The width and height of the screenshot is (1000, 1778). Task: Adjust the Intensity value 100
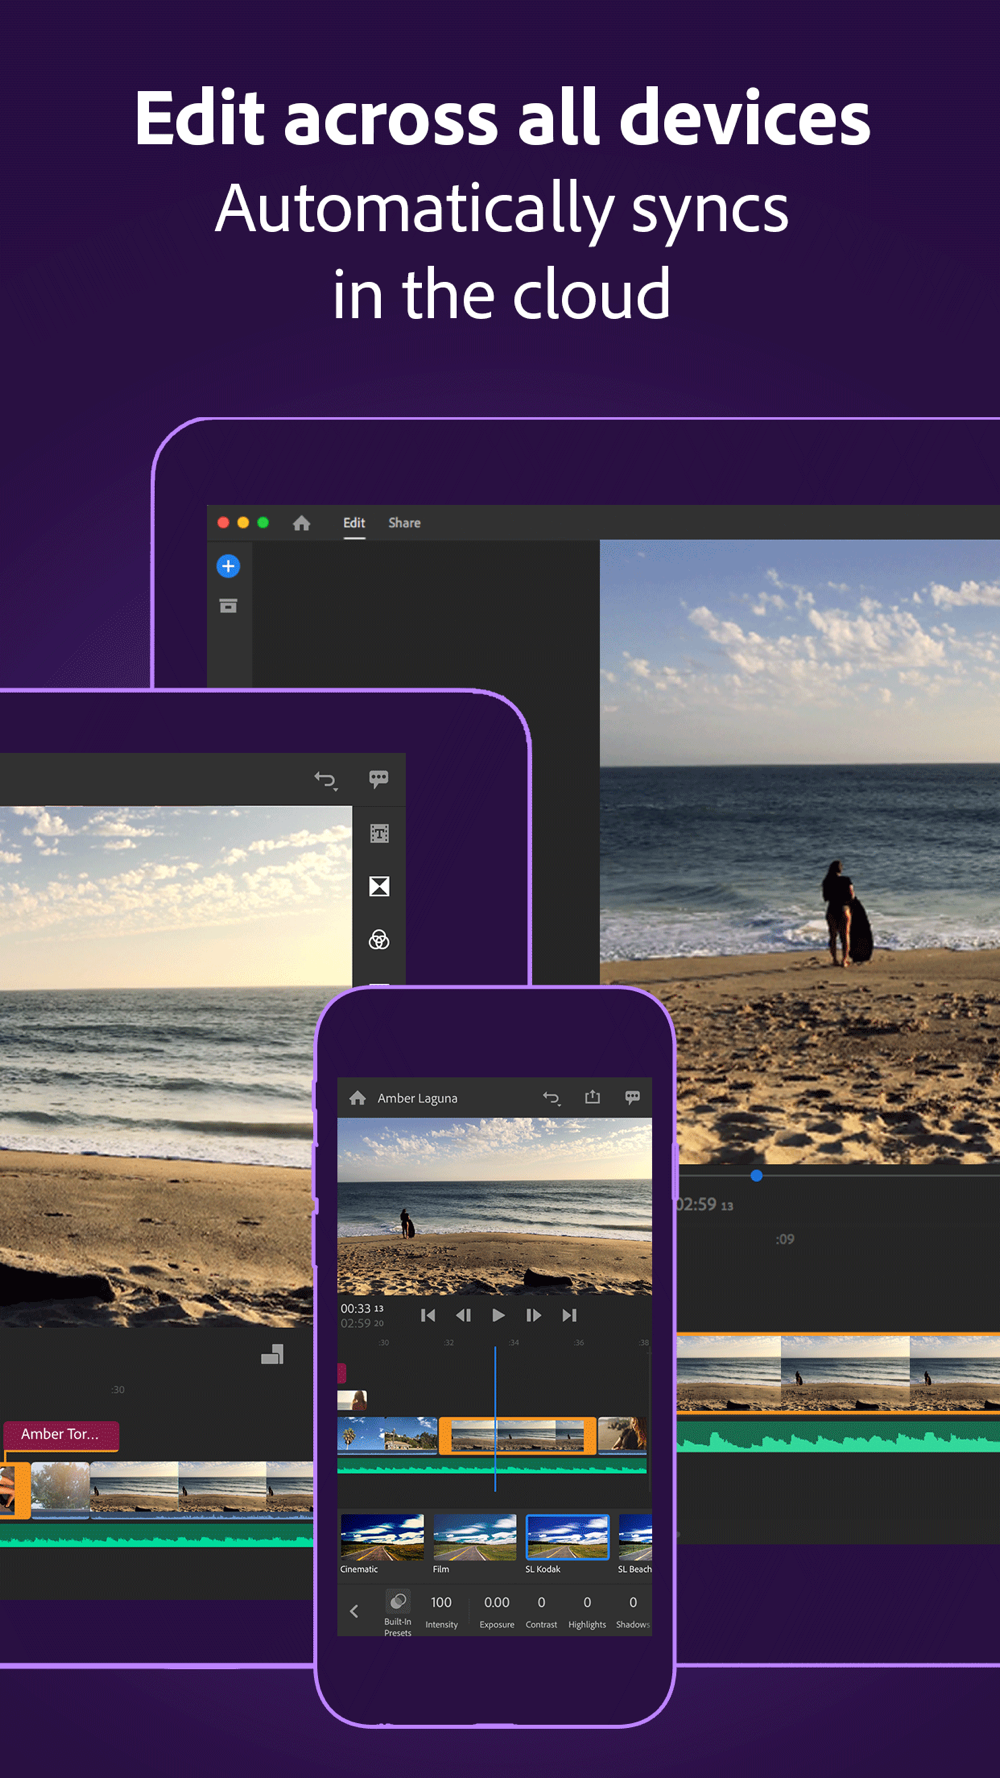pos(441,1611)
